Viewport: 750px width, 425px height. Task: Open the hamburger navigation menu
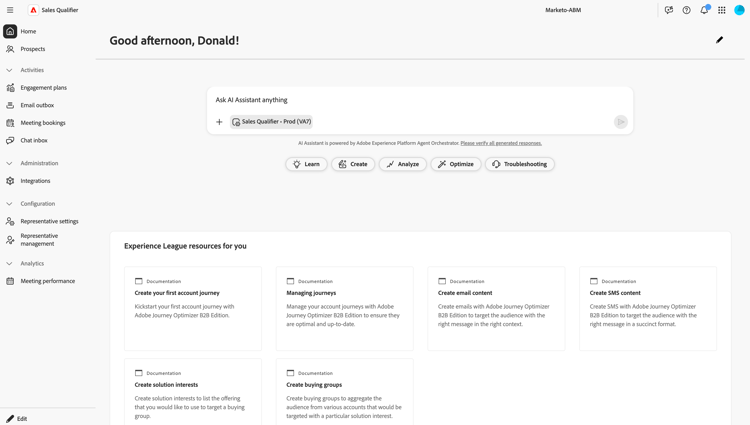point(10,10)
